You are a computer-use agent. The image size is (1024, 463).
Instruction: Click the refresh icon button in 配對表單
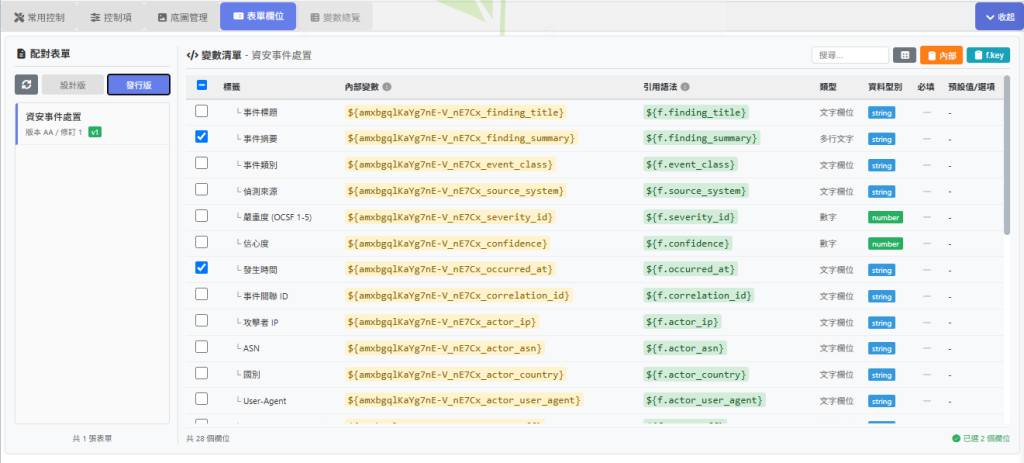(26, 85)
